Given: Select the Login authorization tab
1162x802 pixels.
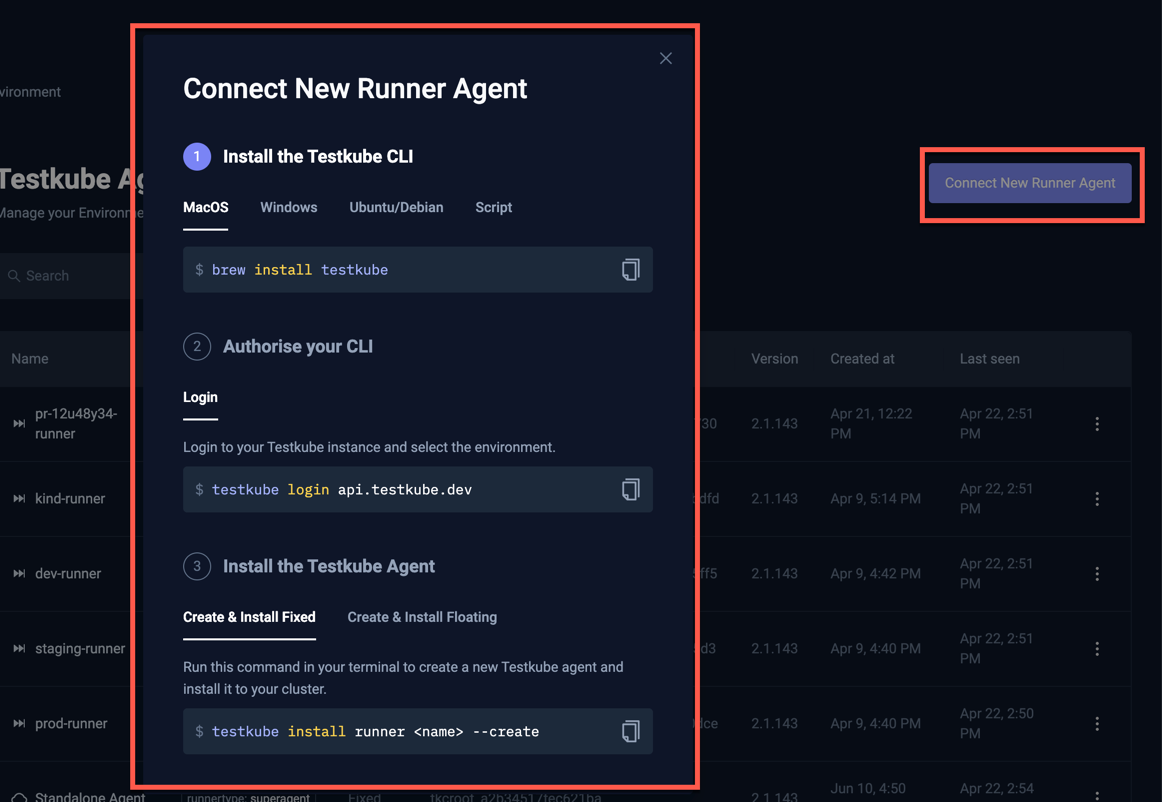Looking at the screenshot, I should pos(200,397).
